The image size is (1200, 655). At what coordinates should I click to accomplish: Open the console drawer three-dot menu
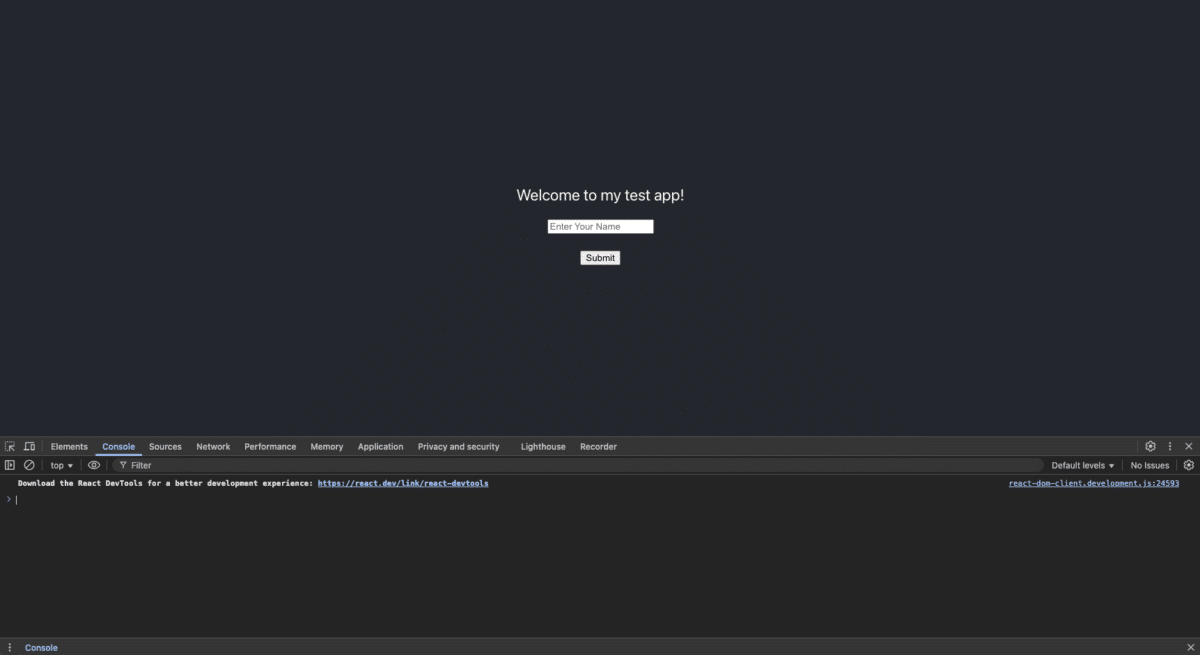pyautogui.click(x=9, y=647)
